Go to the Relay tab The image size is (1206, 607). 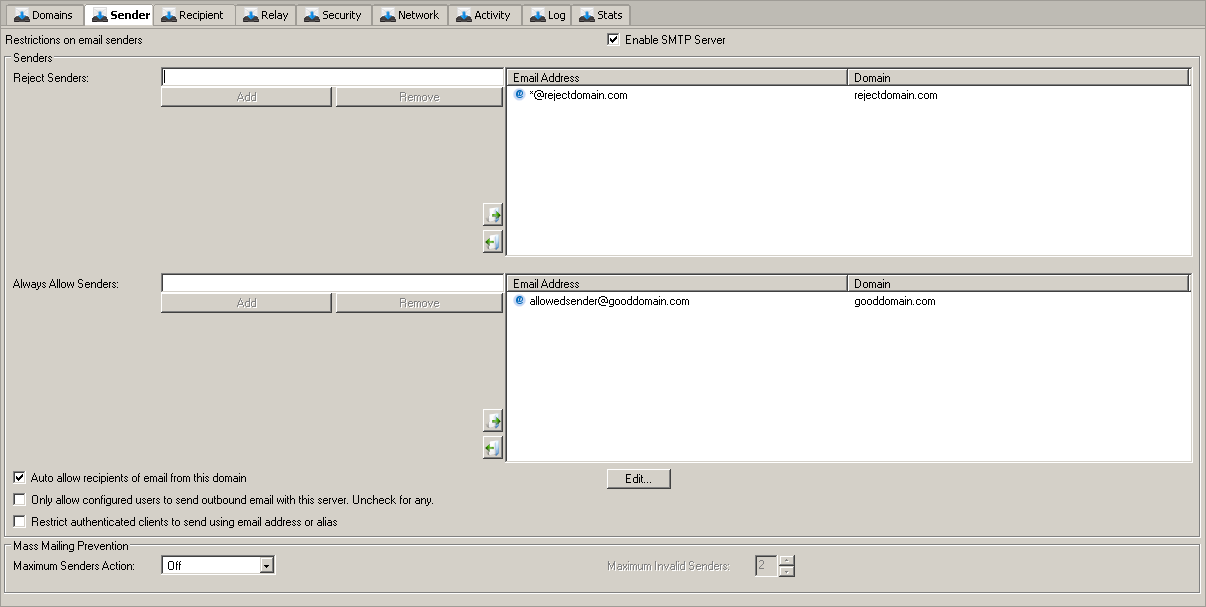(x=266, y=15)
